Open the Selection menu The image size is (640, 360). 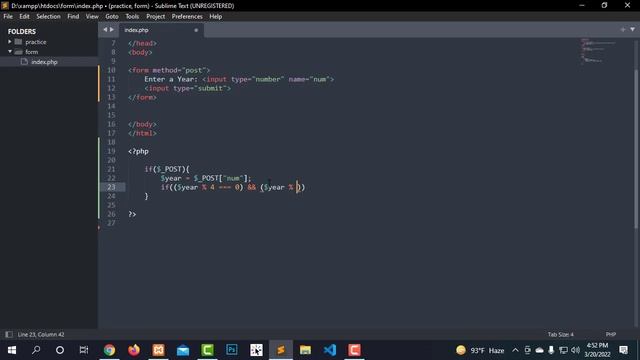48,16
